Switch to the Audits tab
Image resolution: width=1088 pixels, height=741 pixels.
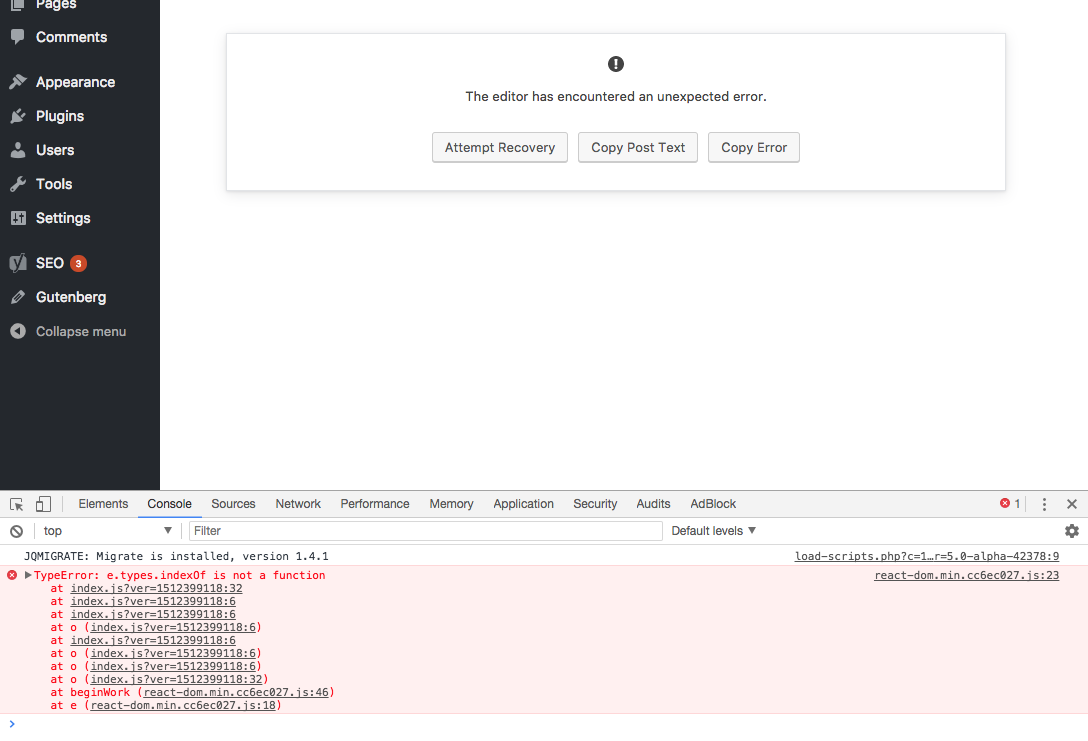653,504
